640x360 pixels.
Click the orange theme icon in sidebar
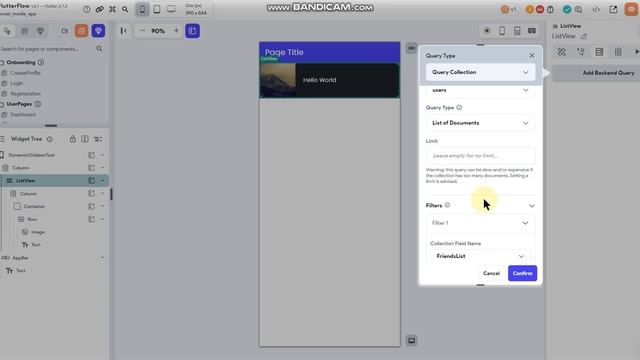point(81,31)
